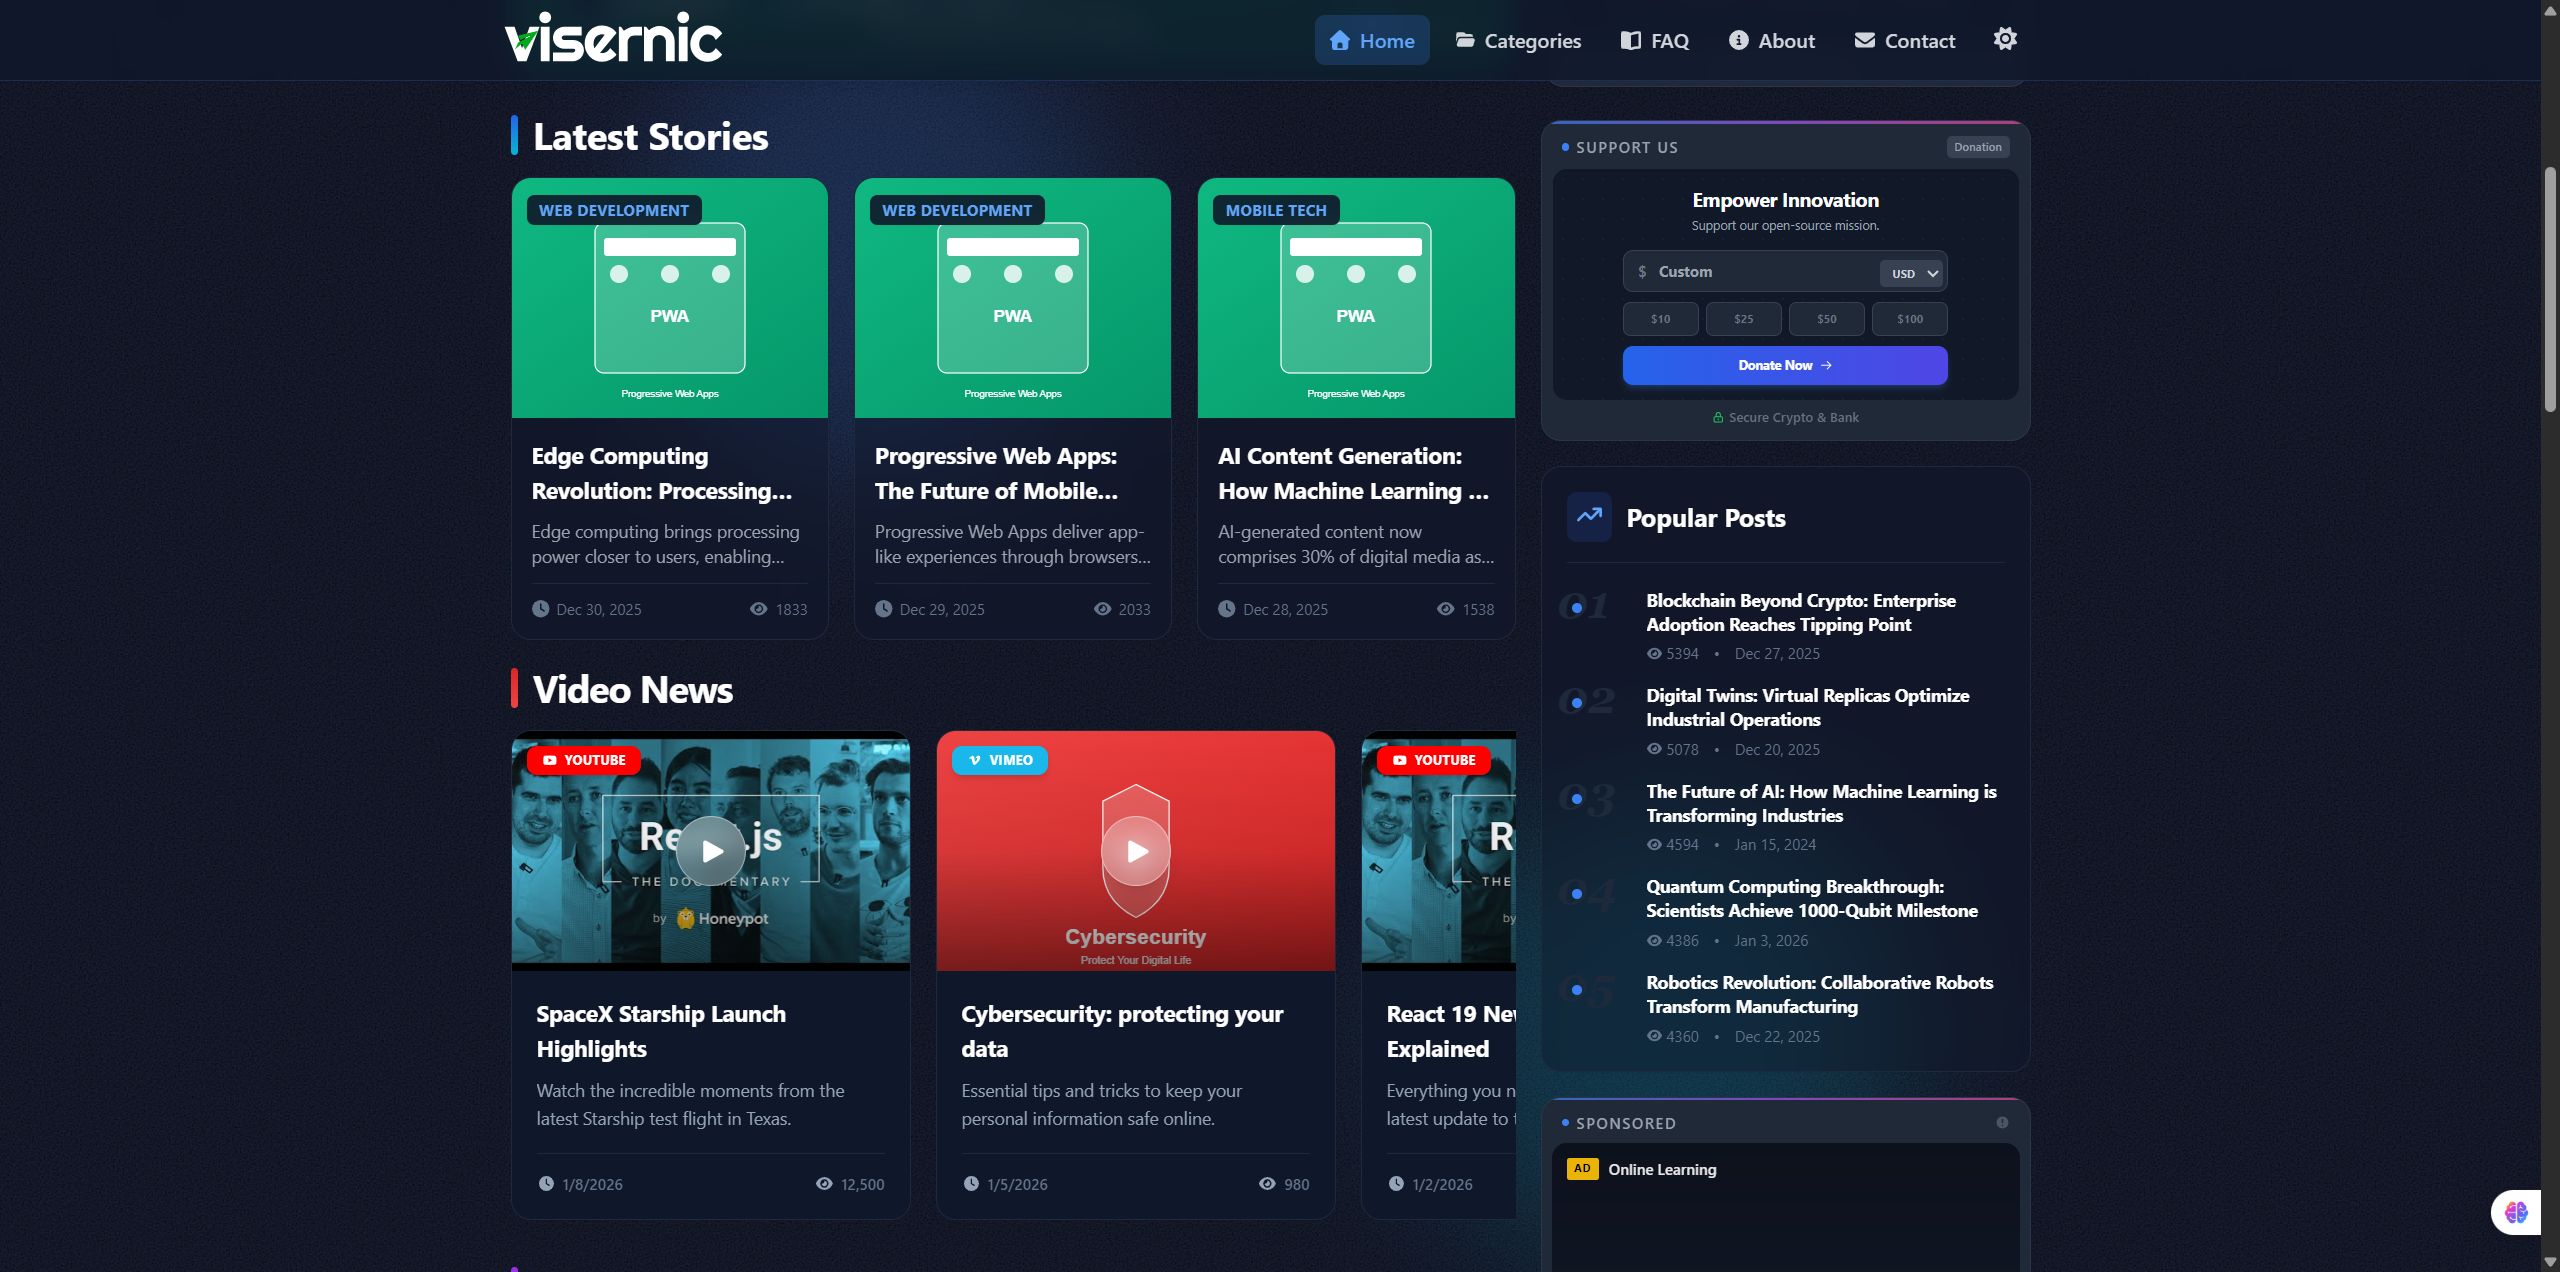
Task: Click the sponsored info icon
Action: (x=2002, y=1123)
